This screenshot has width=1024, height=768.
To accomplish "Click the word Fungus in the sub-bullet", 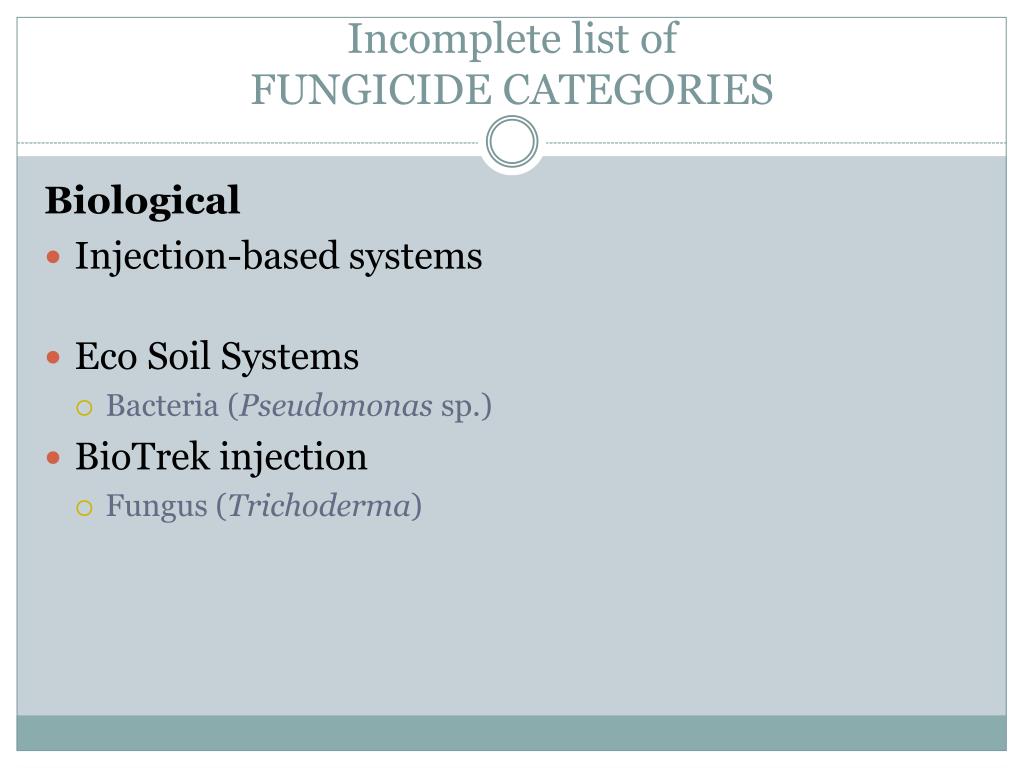I will [x=157, y=506].
